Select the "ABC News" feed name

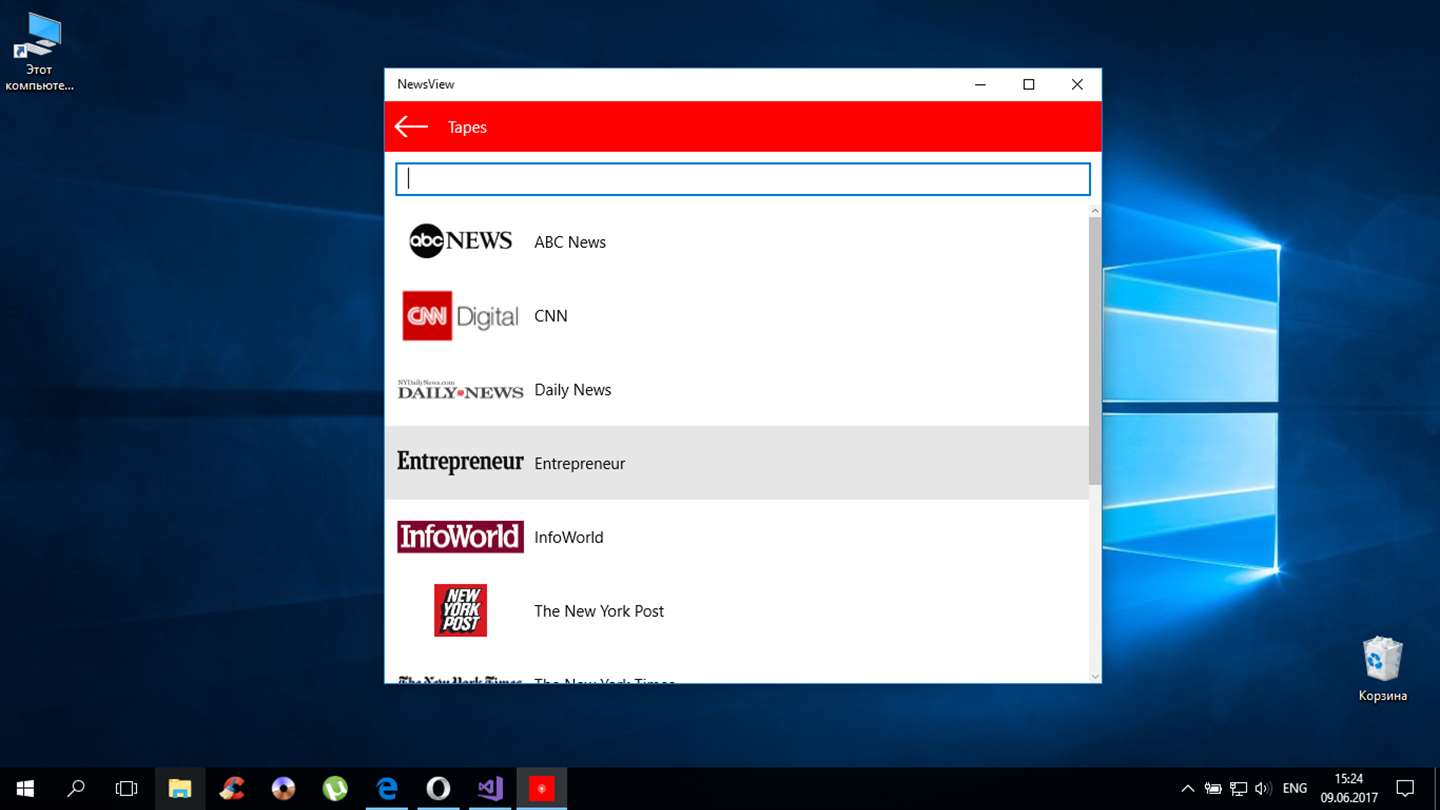pyautogui.click(x=570, y=242)
